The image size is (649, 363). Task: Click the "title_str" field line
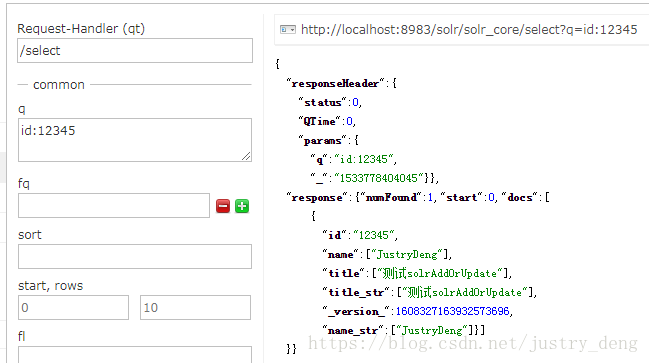(430, 292)
